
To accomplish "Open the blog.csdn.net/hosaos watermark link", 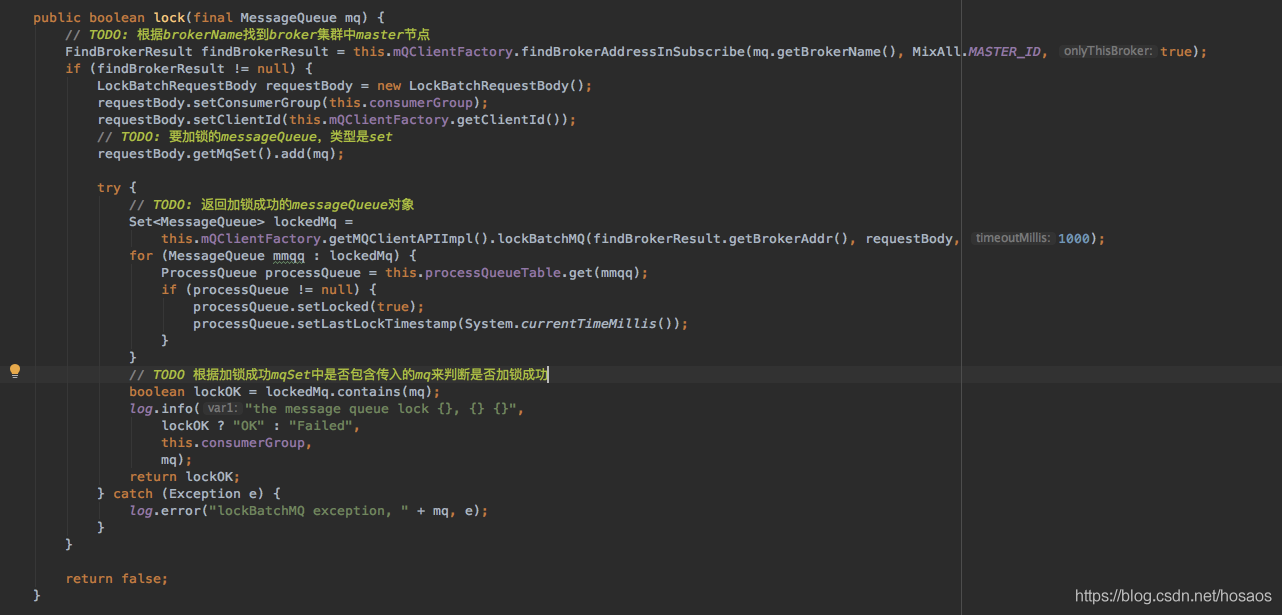I will (x=1173, y=596).
